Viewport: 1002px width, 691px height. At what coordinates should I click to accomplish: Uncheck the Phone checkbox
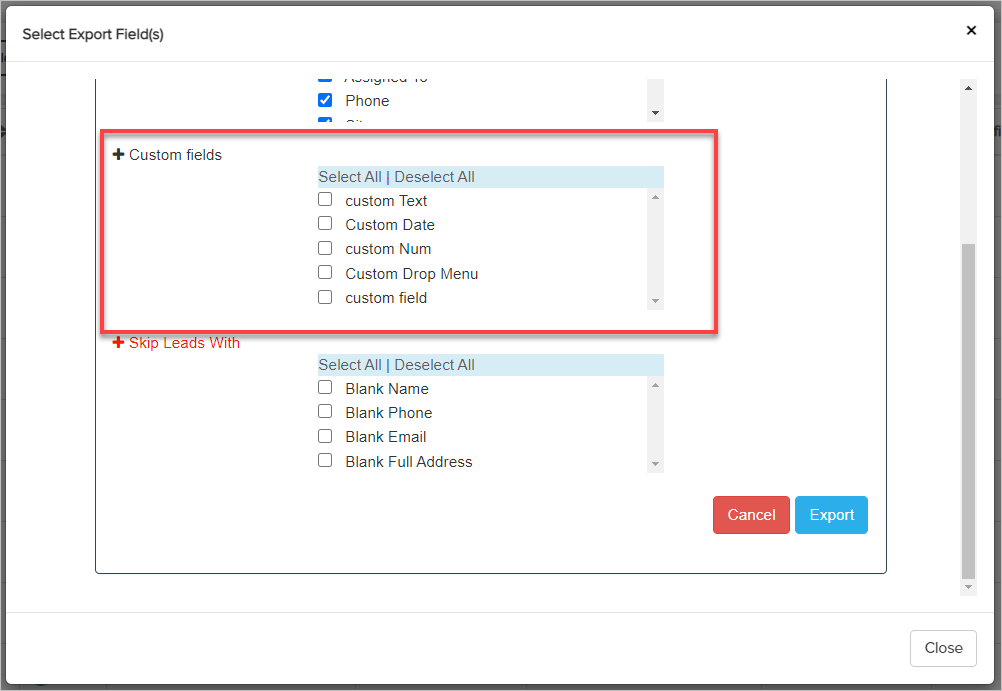point(325,100)
